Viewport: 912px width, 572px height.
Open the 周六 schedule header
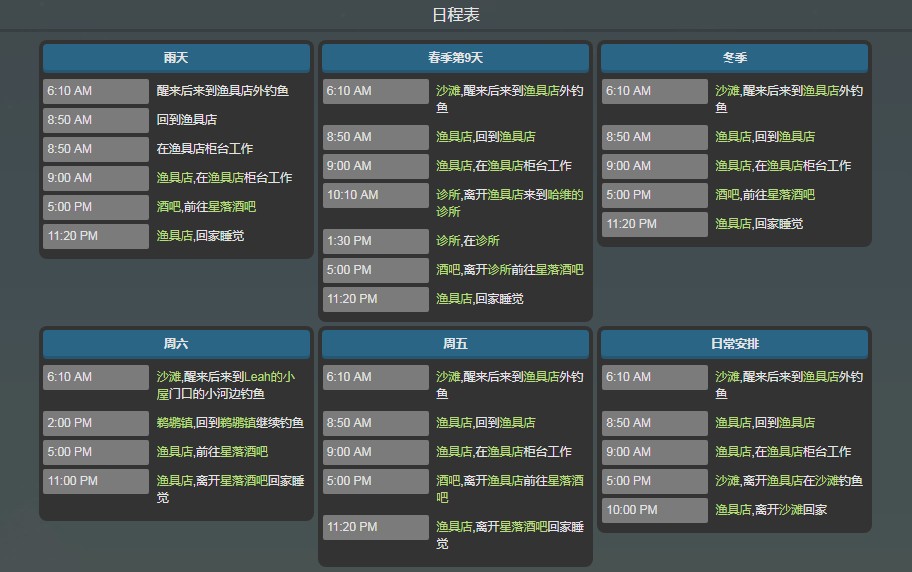pyautogui.click(x=176, y=344)
